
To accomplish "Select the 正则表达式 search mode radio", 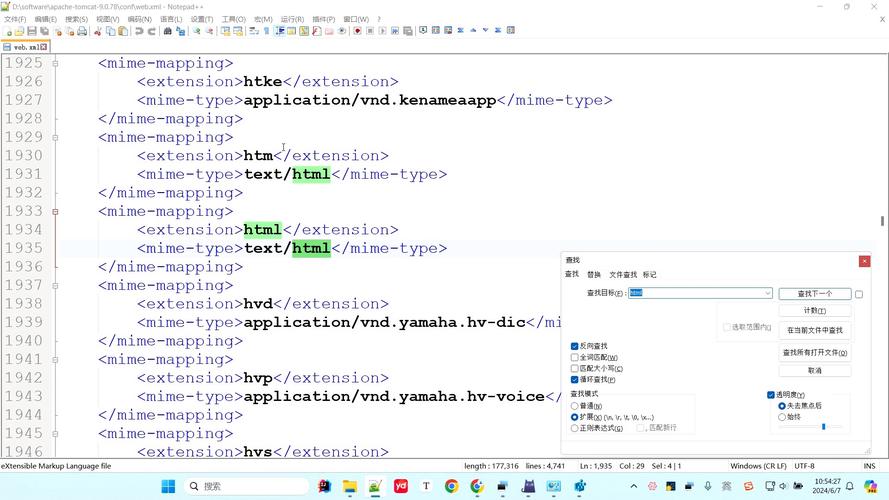I will [574, 428].
